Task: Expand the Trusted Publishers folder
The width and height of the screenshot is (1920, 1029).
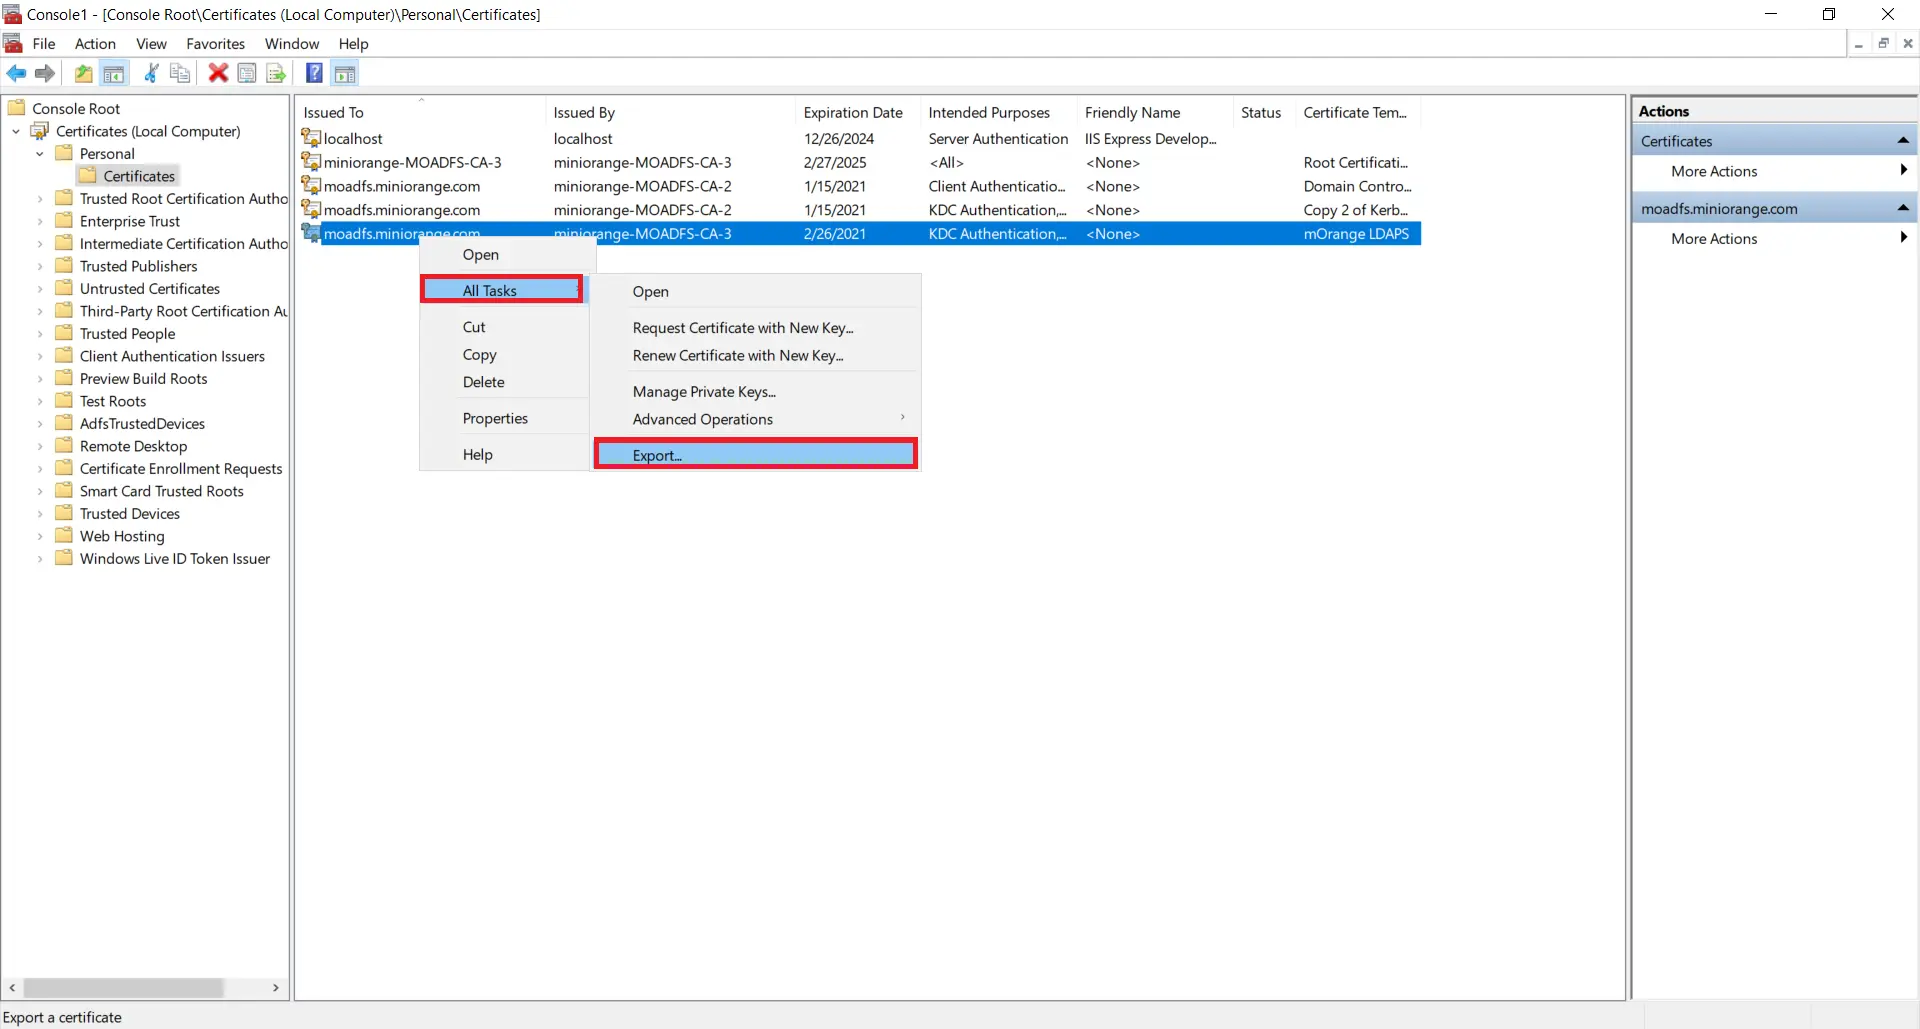Action: point(40,266)
